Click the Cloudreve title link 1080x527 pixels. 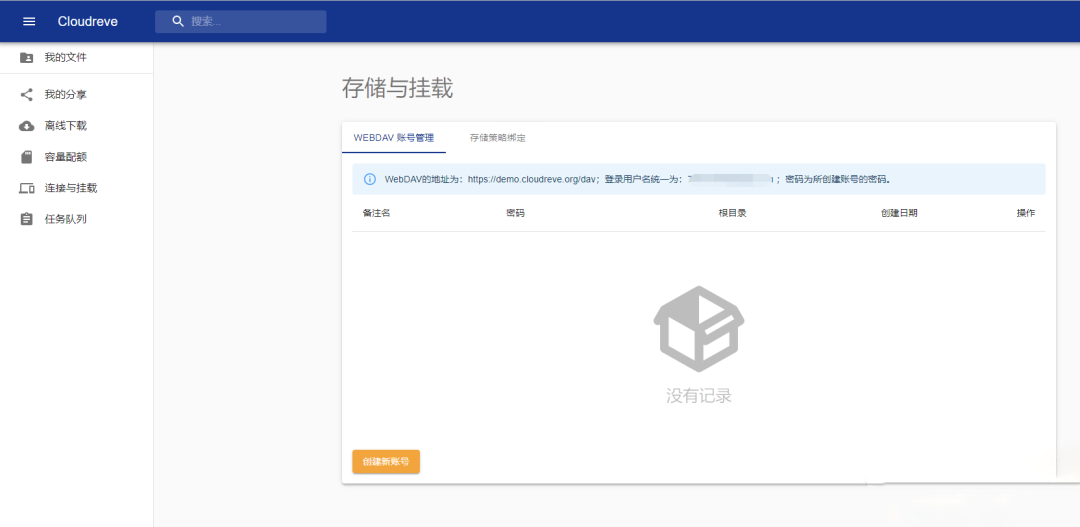[87, 21]
